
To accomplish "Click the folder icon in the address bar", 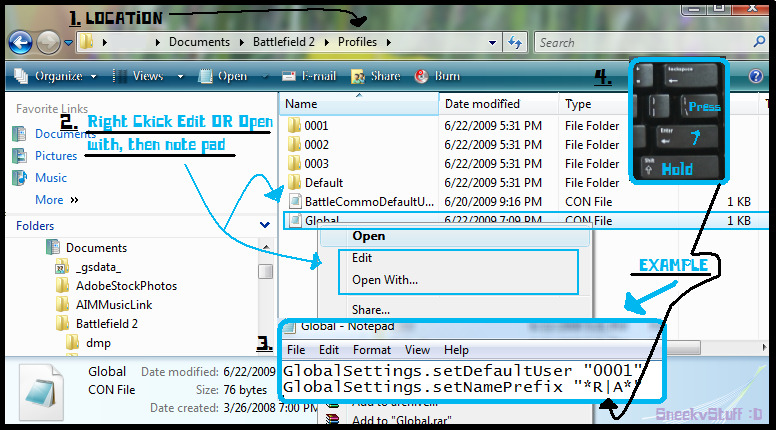I will [87, 42].
